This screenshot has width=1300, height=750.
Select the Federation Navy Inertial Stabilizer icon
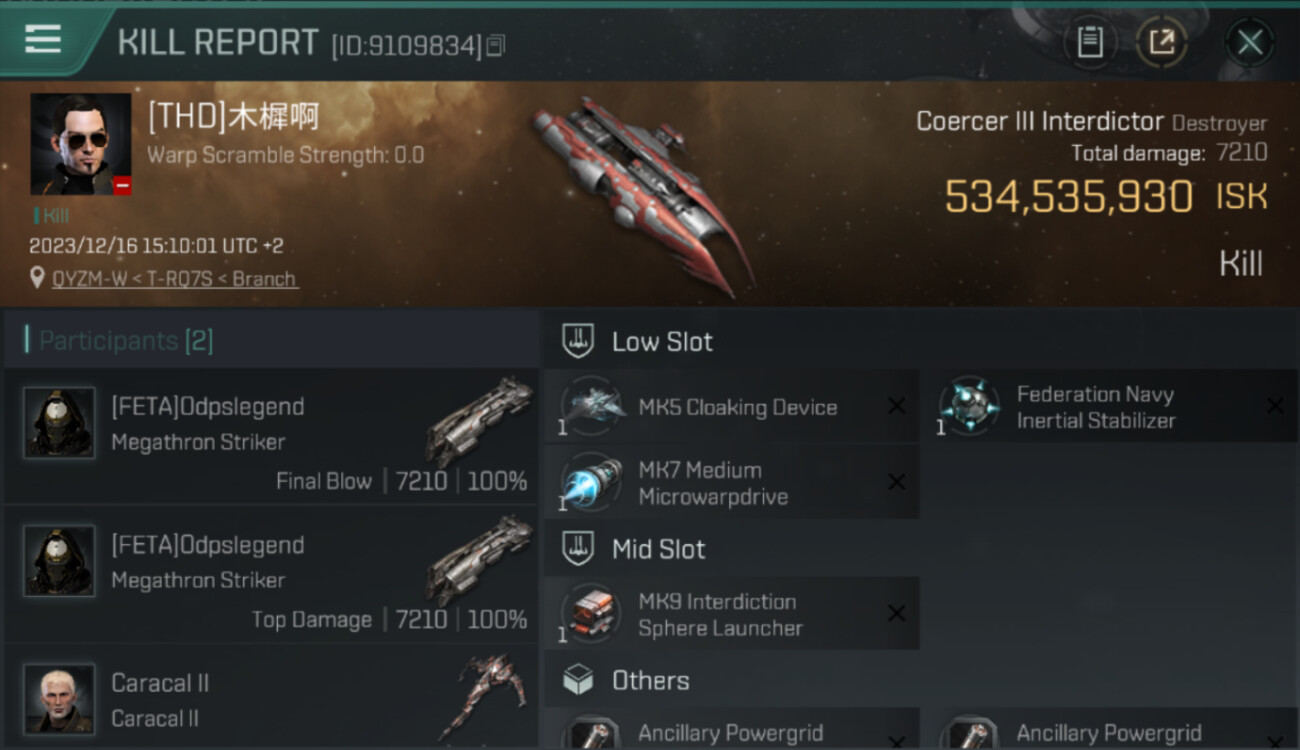click(x=969, y=406)
